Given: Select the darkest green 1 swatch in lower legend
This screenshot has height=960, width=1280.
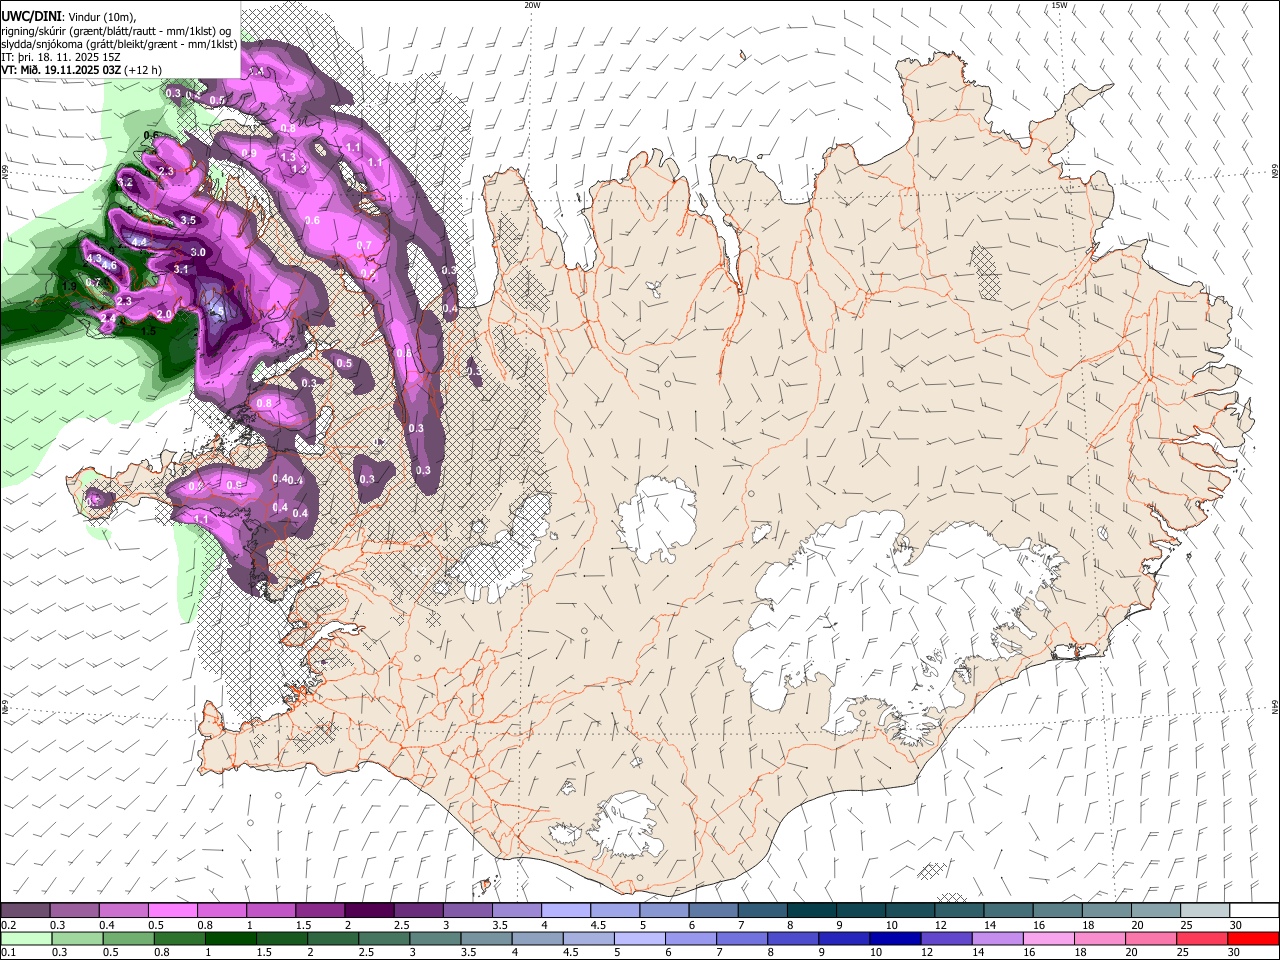Looking at the screenshot, I should click(x=230, y=939).
